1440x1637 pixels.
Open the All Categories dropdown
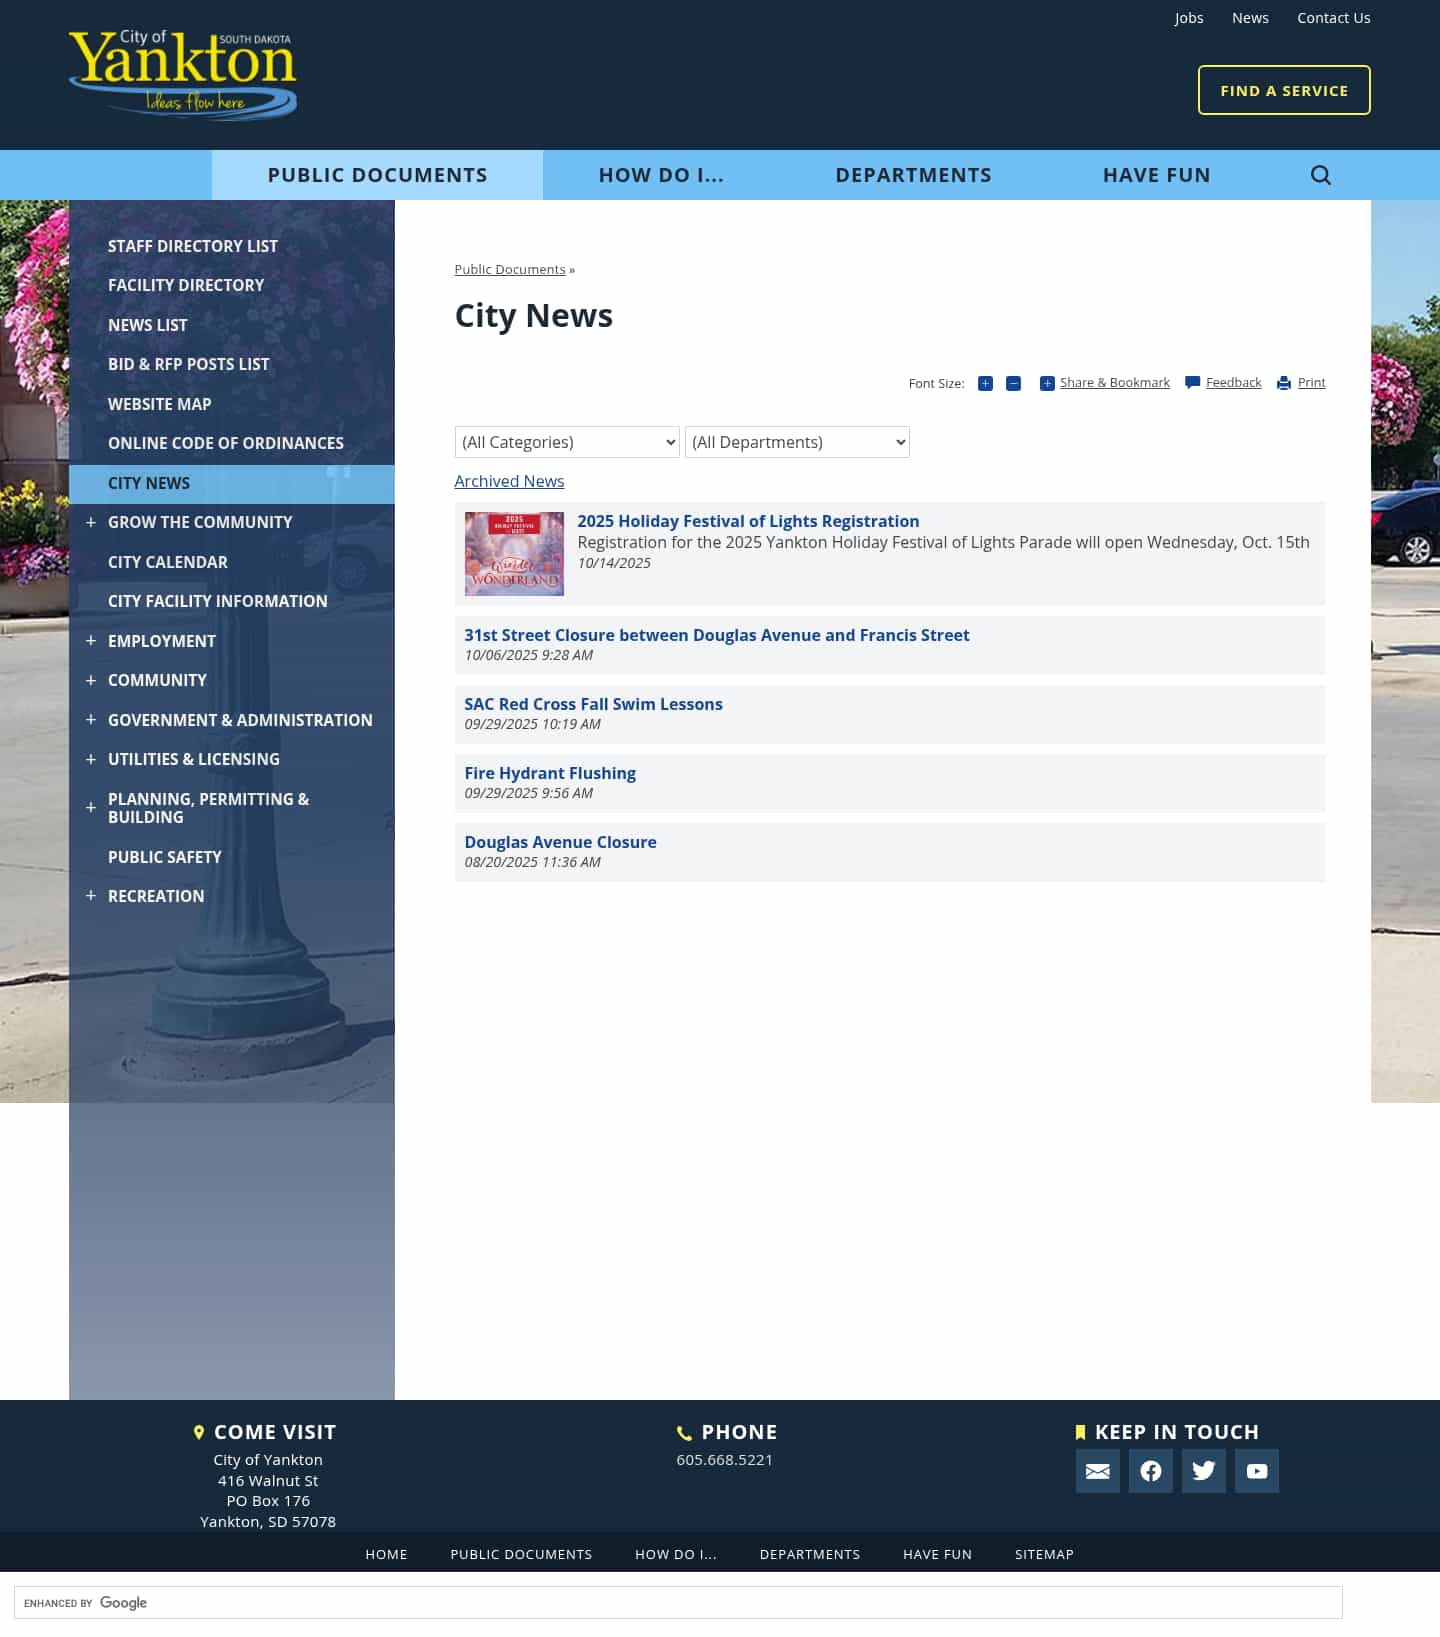click(x=567, y=442)
